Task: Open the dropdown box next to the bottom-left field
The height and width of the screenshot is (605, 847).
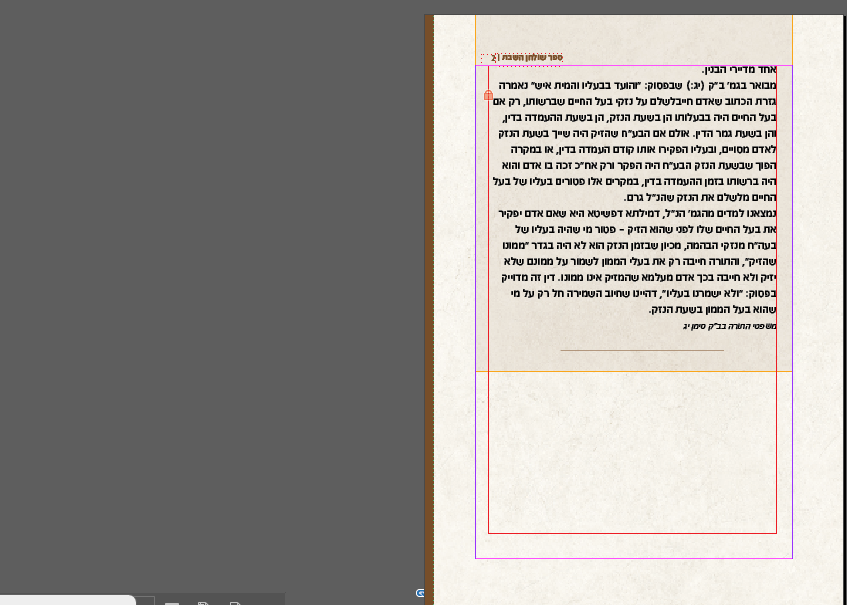Action: (145, 601)
